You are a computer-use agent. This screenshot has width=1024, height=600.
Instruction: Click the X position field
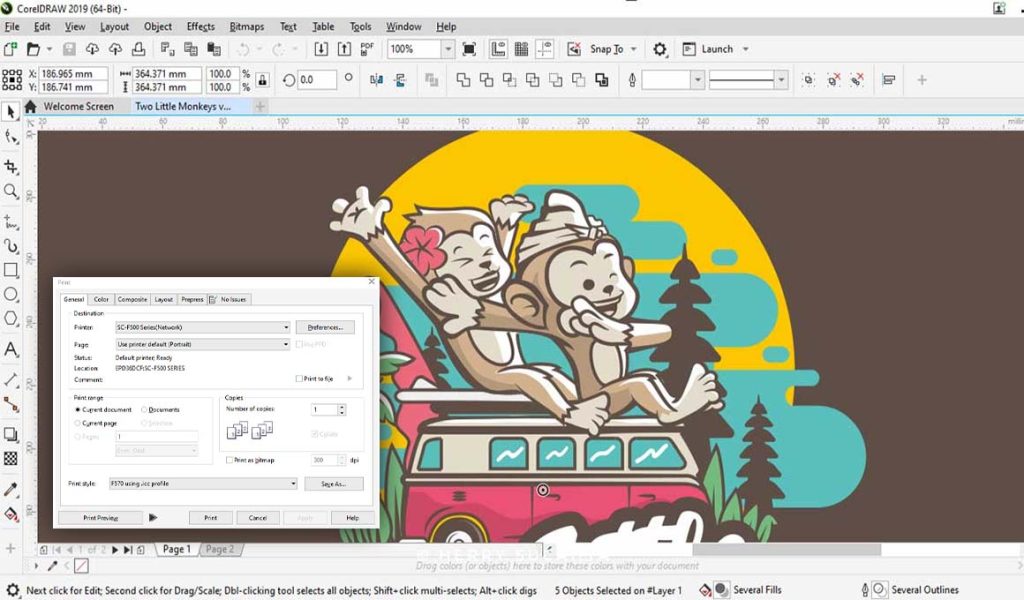click(74, 74)
